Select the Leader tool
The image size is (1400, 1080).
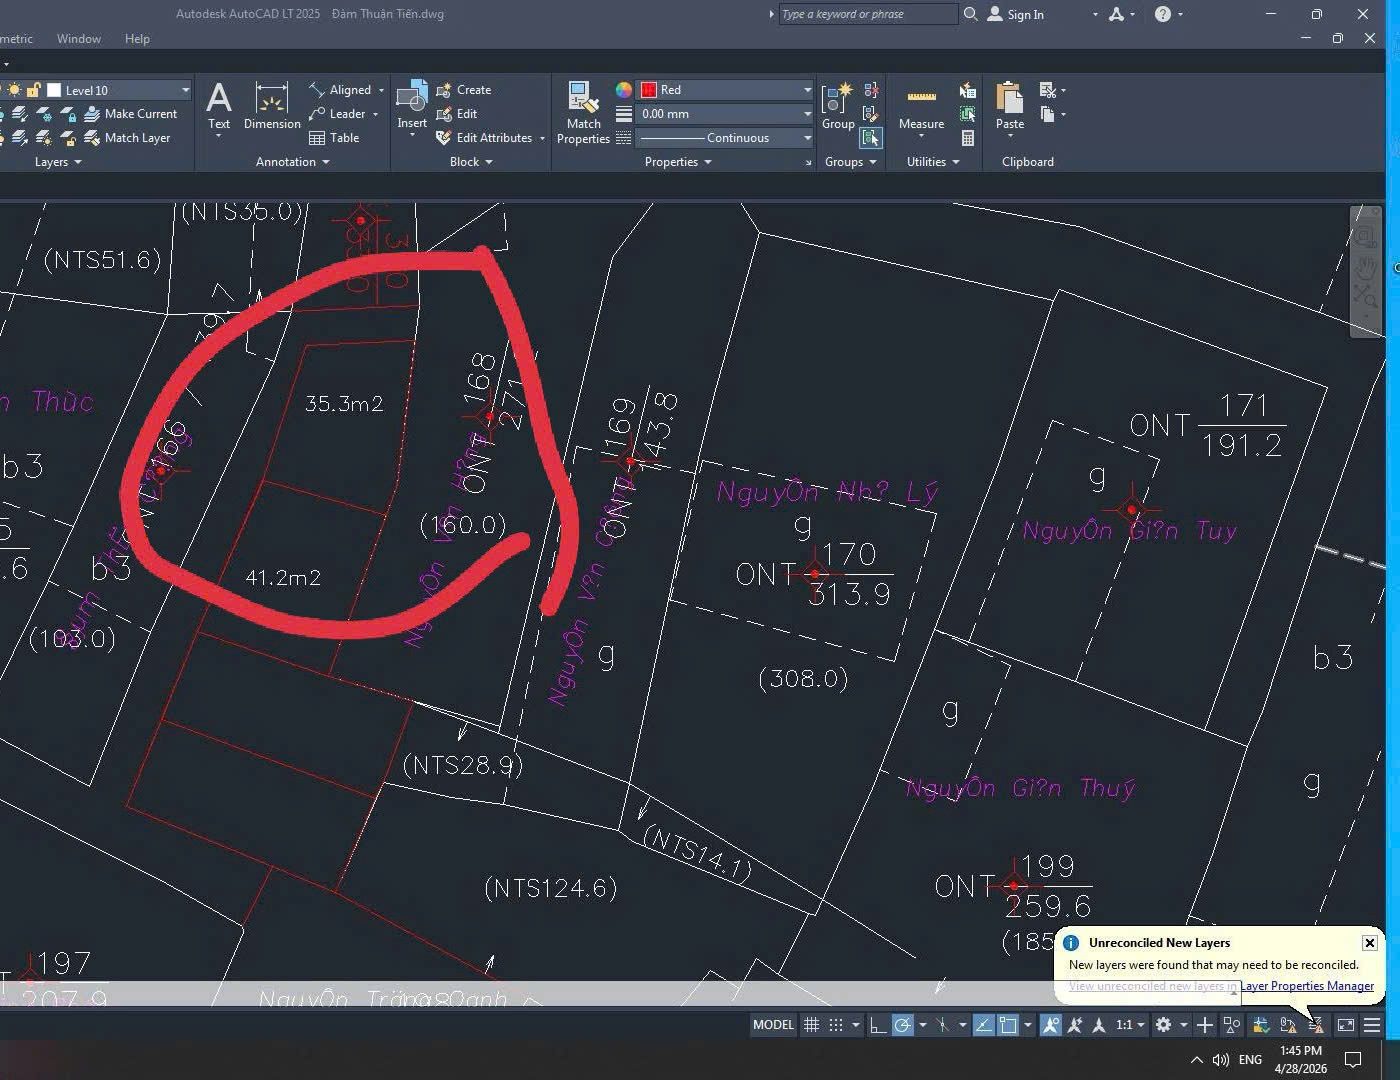click(x=338, y=114)
